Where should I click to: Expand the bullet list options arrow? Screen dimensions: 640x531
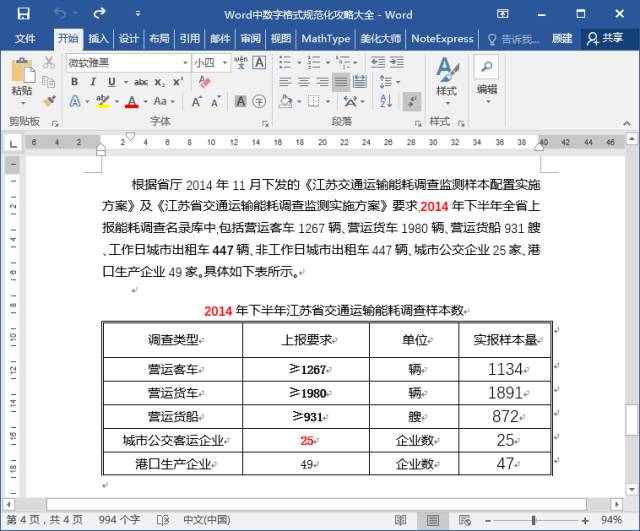tap(299, 63)
